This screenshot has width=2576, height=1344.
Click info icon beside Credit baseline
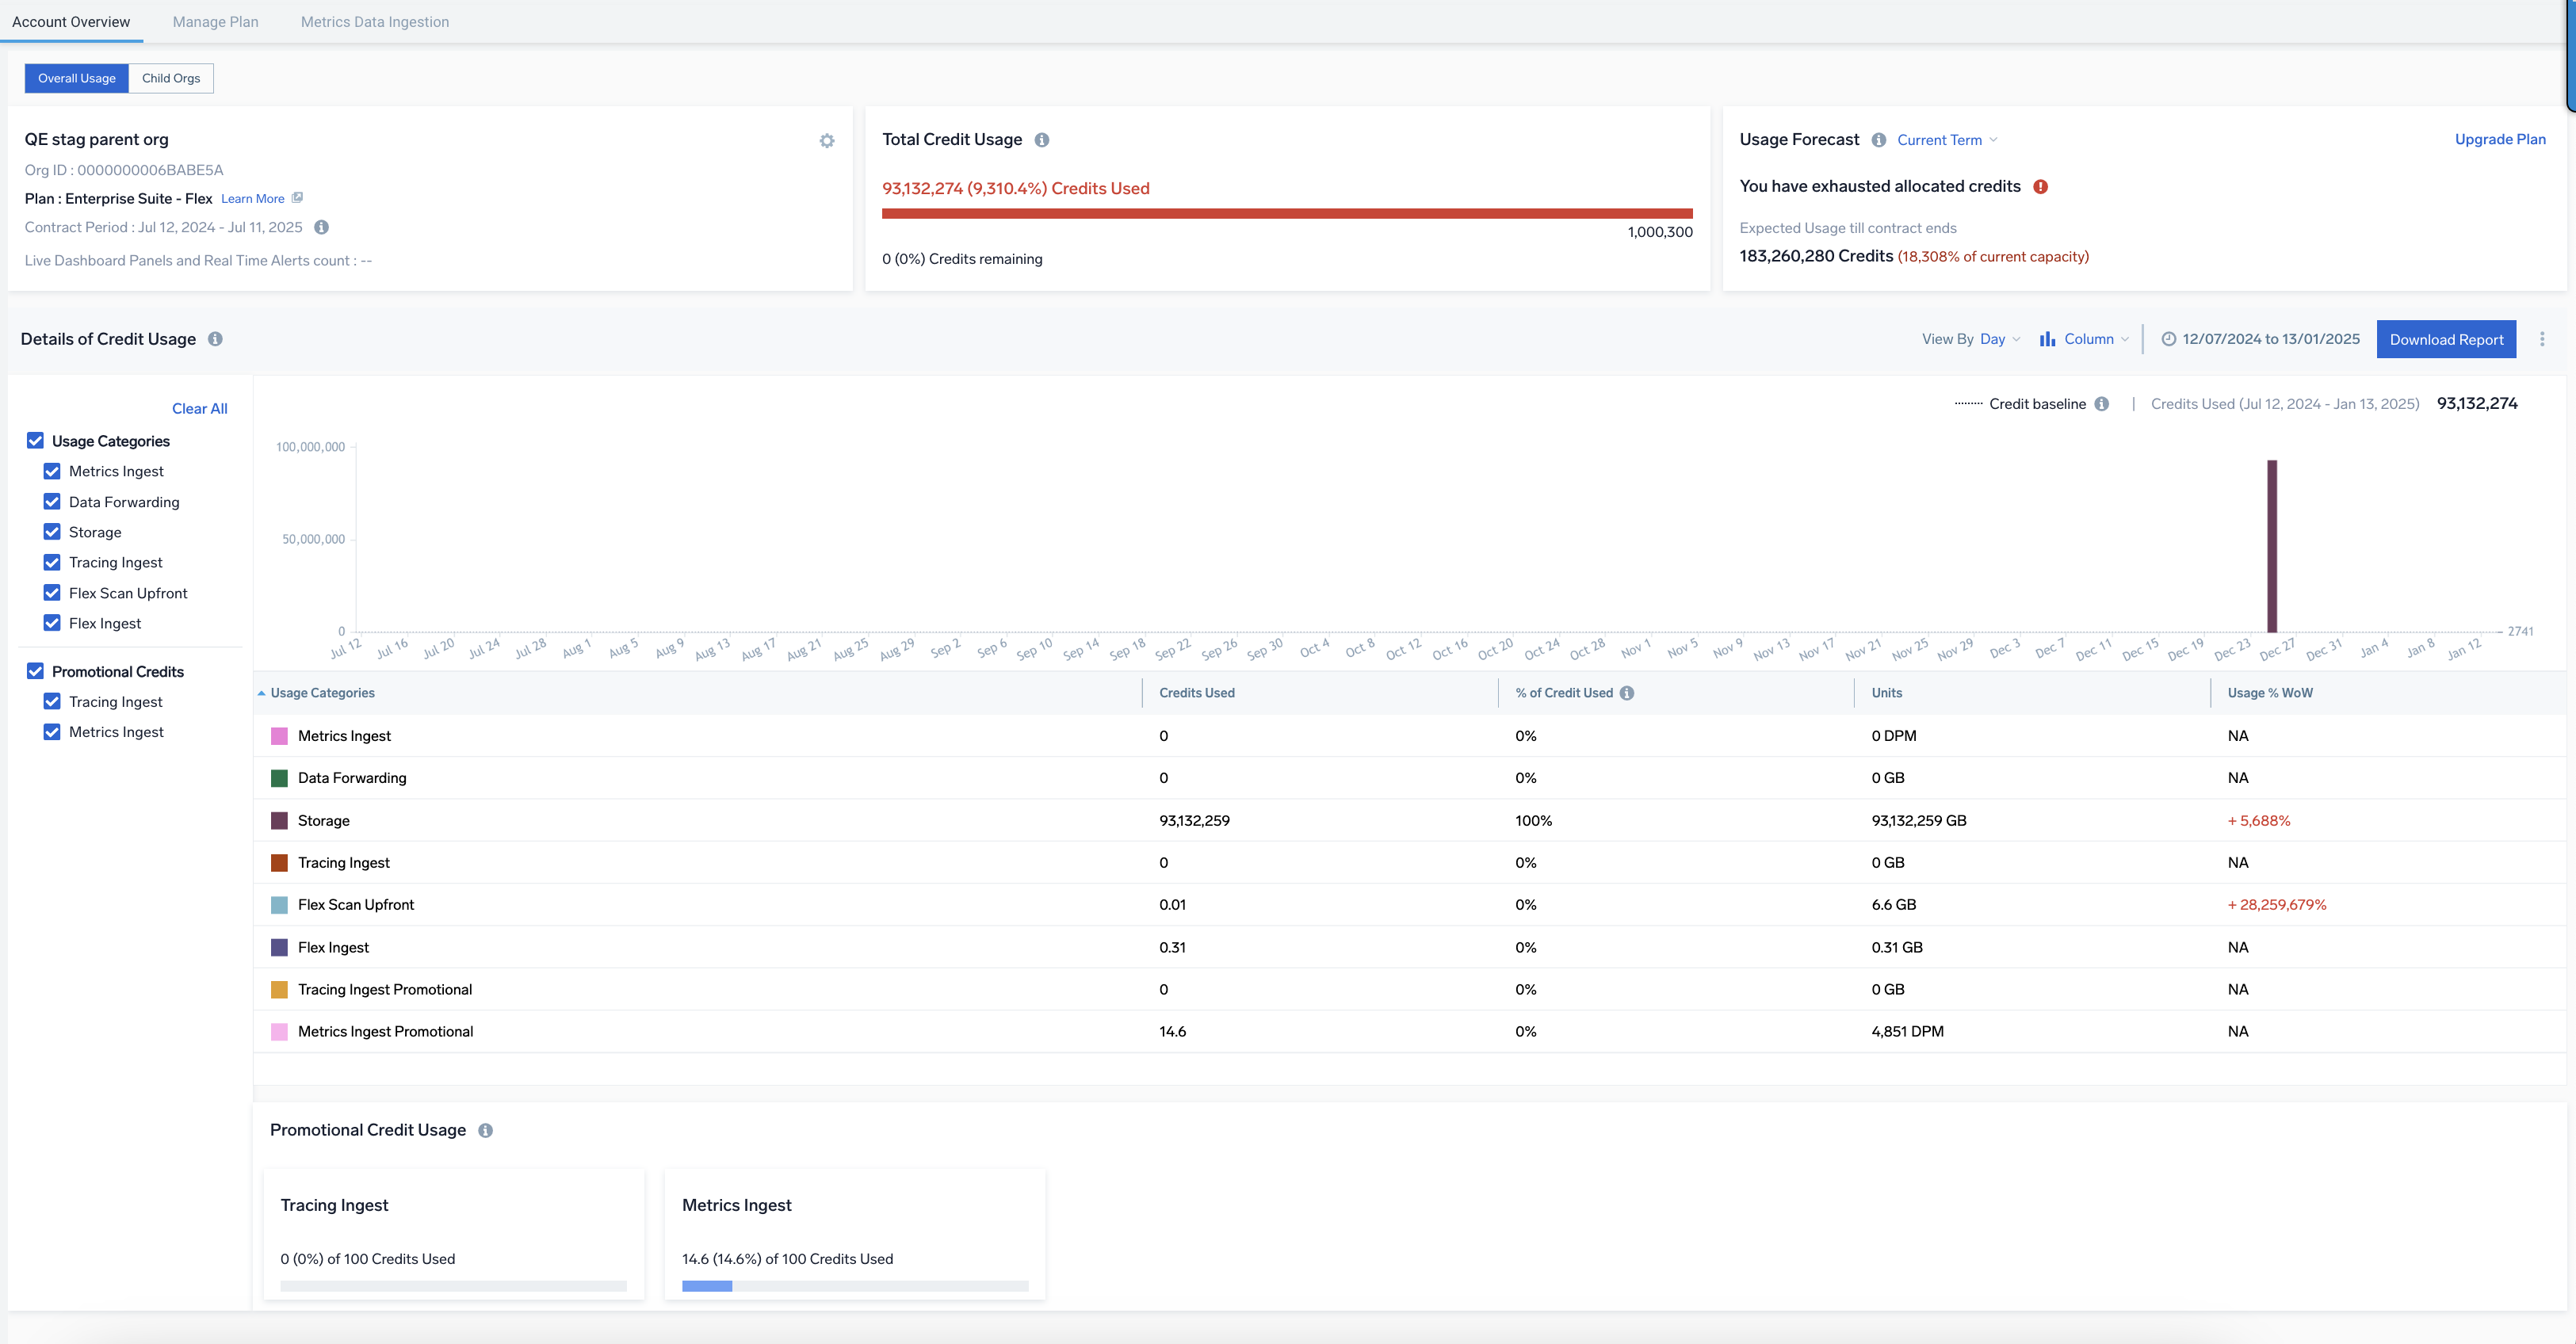coord(2102,404)
